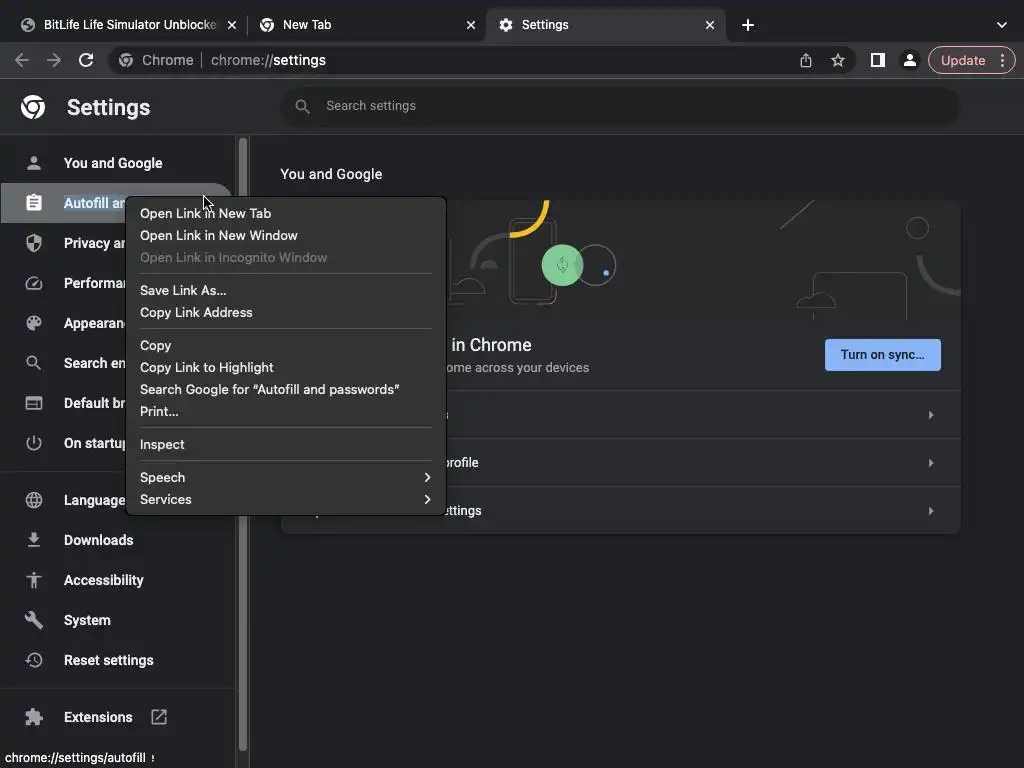Choose Inspect from the context menu
1024x768 pixels.
pyautogui.click(x=285, y=444)
